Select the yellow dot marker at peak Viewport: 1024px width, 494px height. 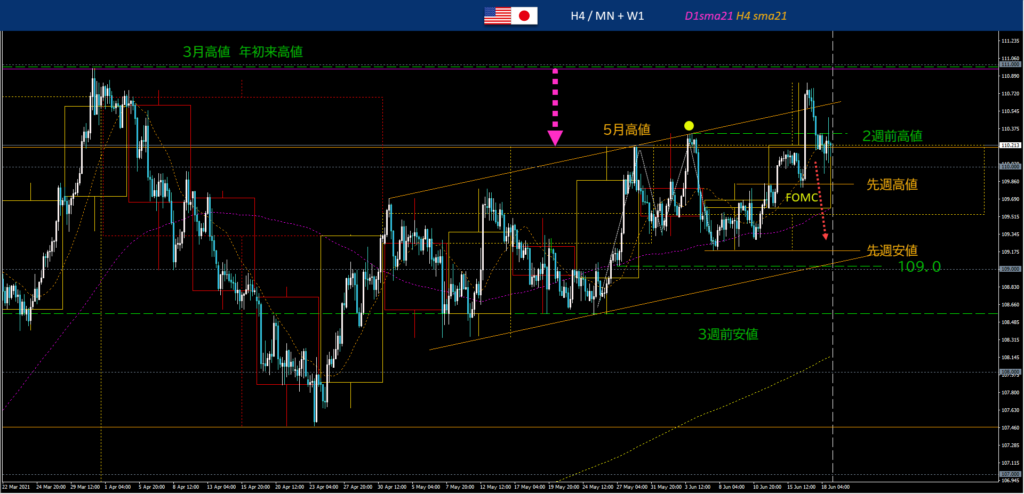pyautogui.click(x=689, y=126)
